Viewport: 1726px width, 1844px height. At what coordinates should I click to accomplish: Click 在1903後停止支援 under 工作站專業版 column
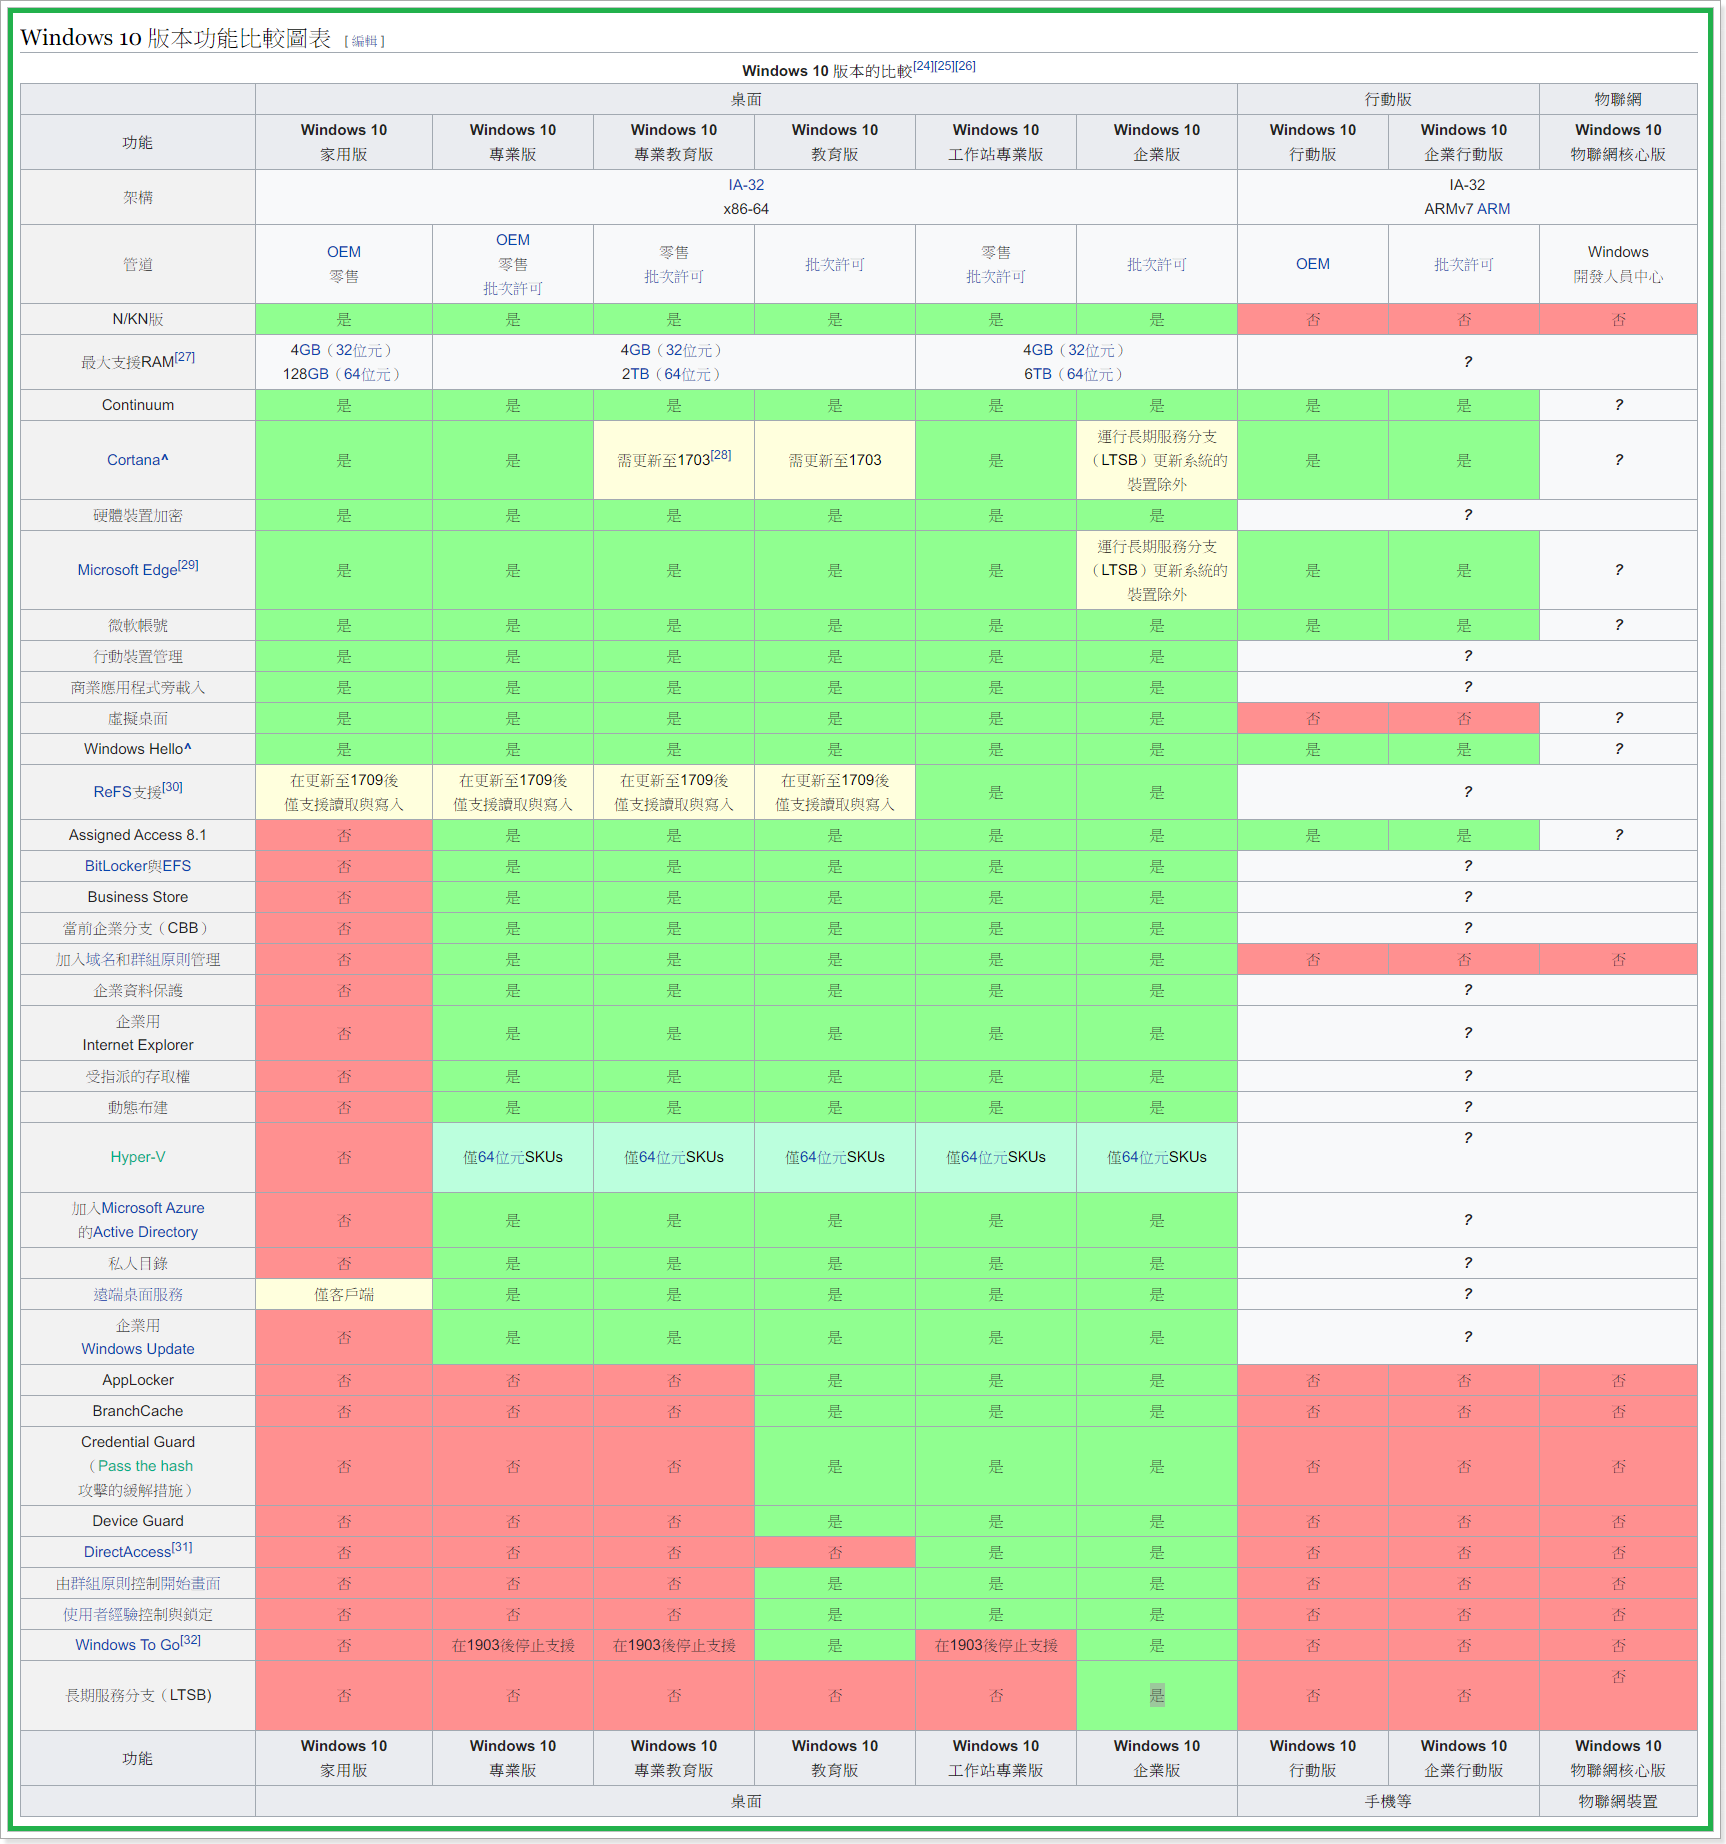[996, 1645]
